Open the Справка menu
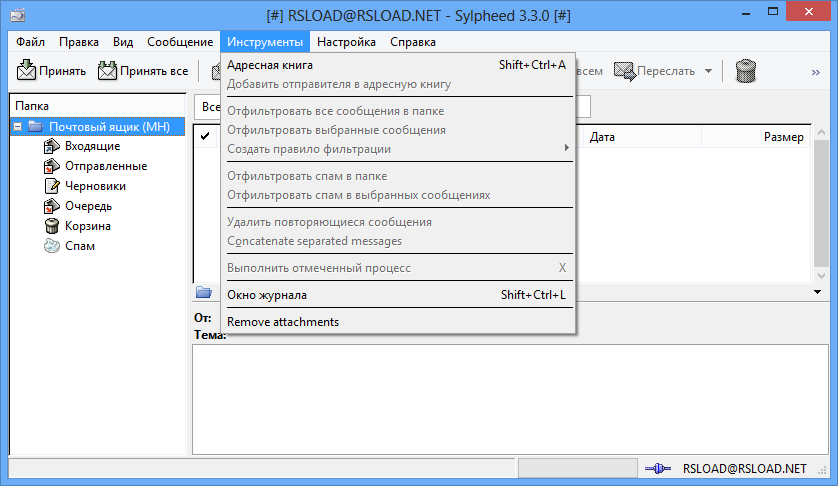Image resolution: width=838 pixels, height=486 pixels. click(x=413, y=42)
